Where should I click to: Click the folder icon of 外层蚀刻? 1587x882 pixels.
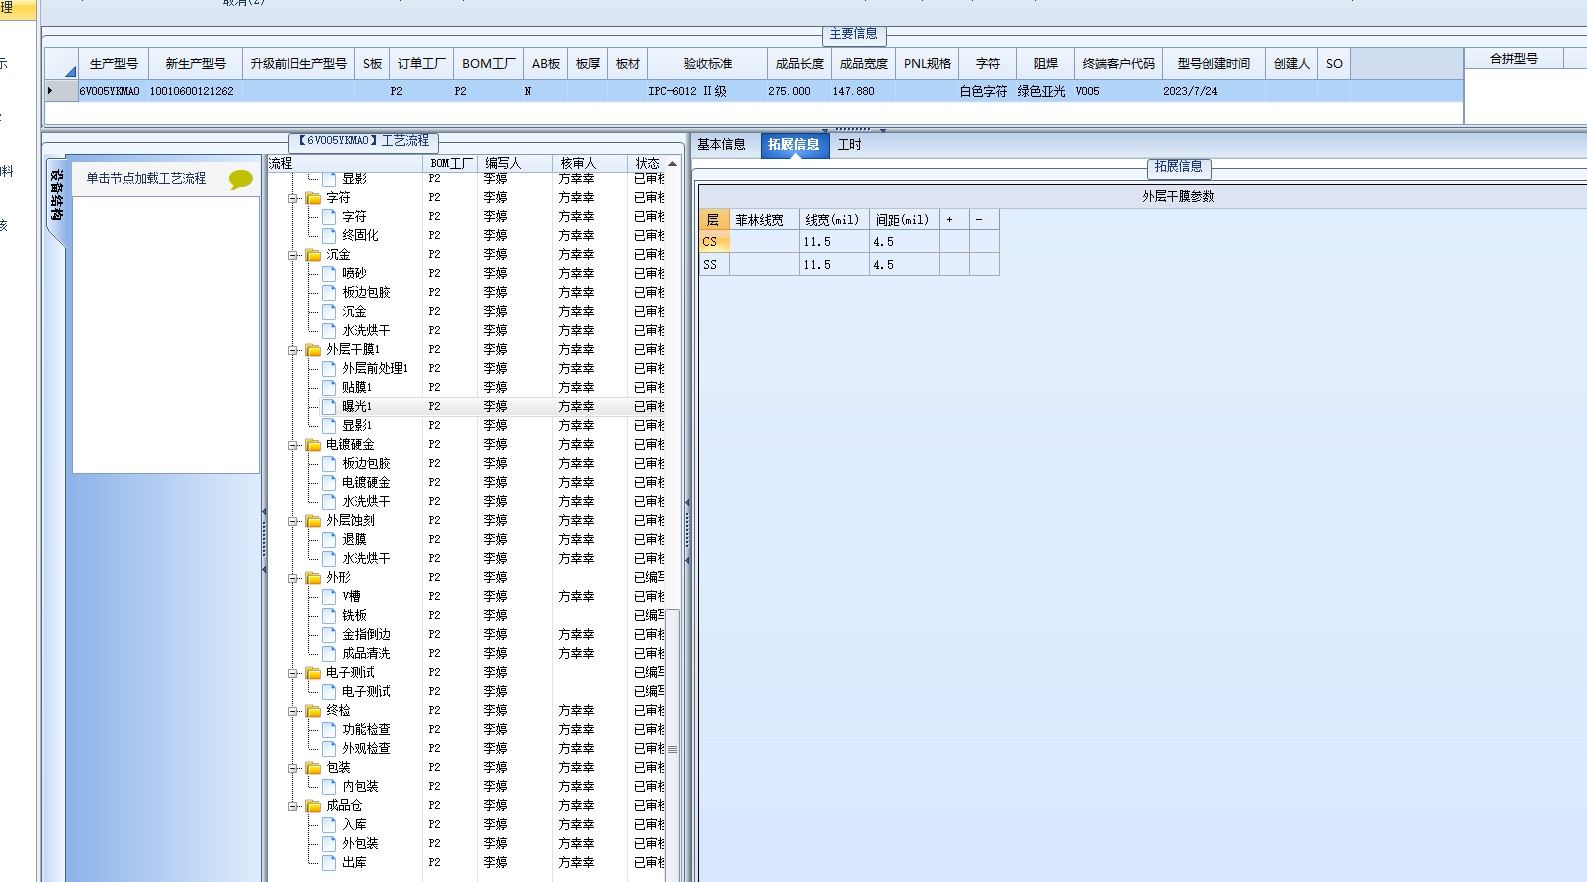[313, 521]
